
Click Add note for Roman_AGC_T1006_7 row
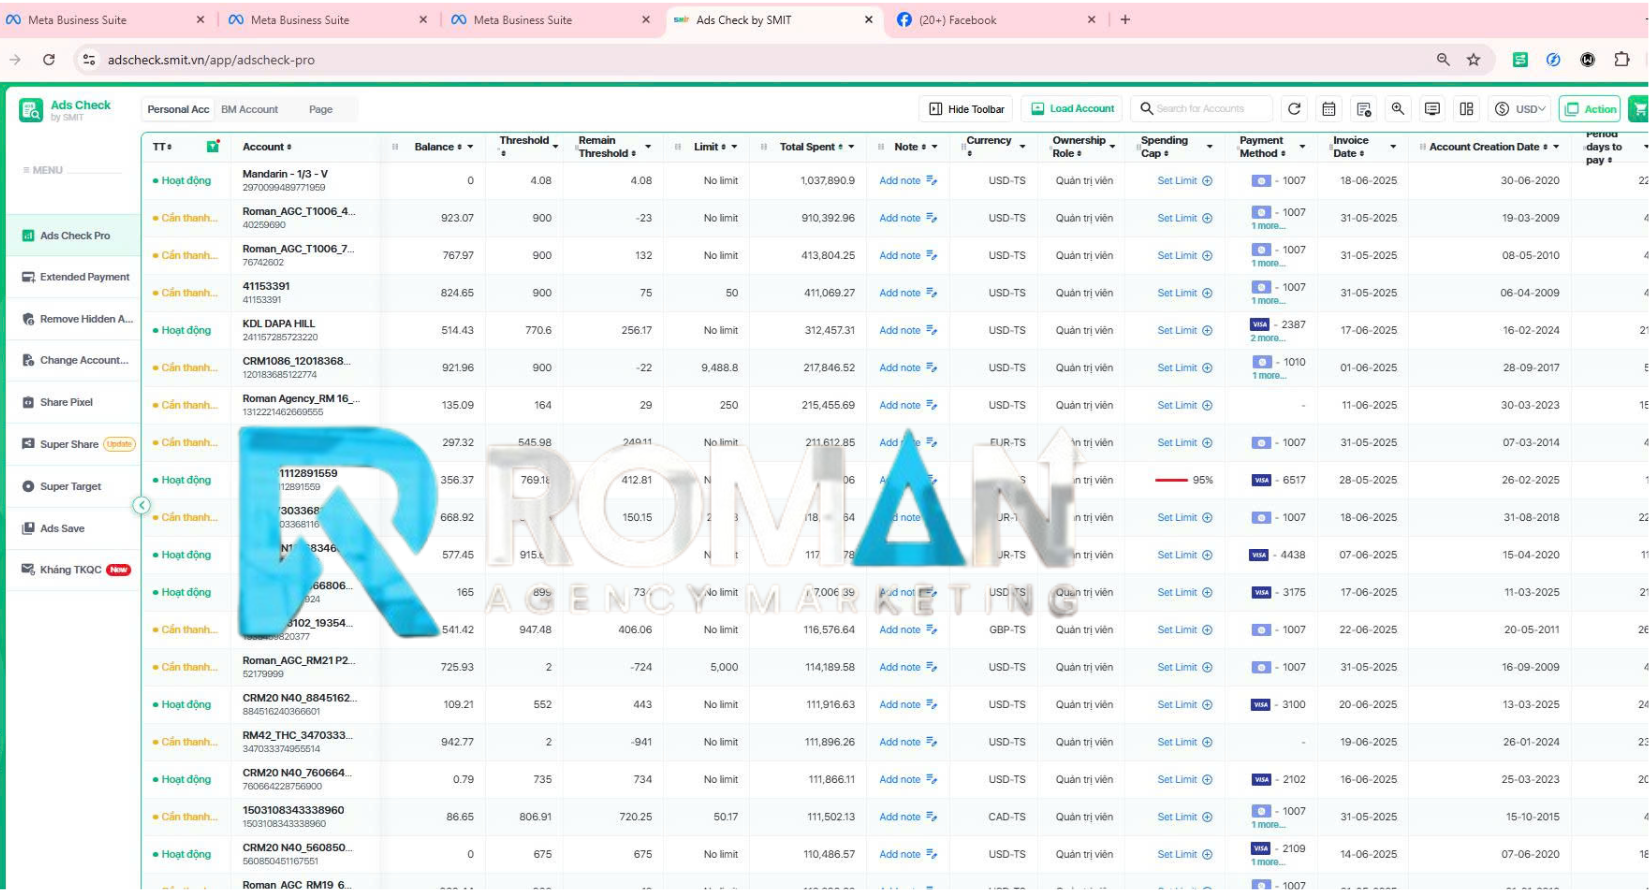click(899, 256)
